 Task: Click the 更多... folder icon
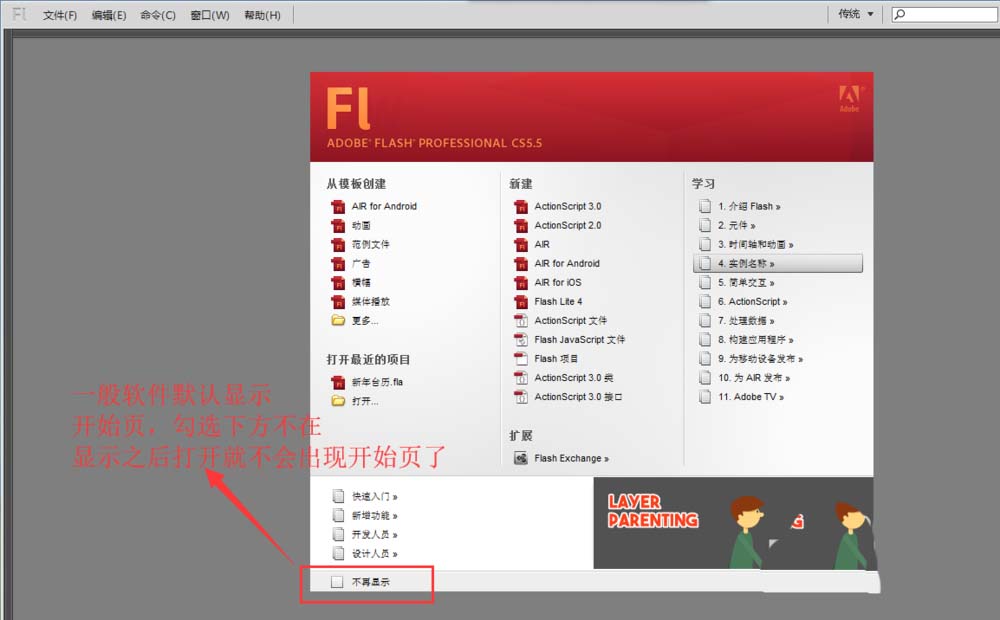pyautogui.click(x=338, y=320)
